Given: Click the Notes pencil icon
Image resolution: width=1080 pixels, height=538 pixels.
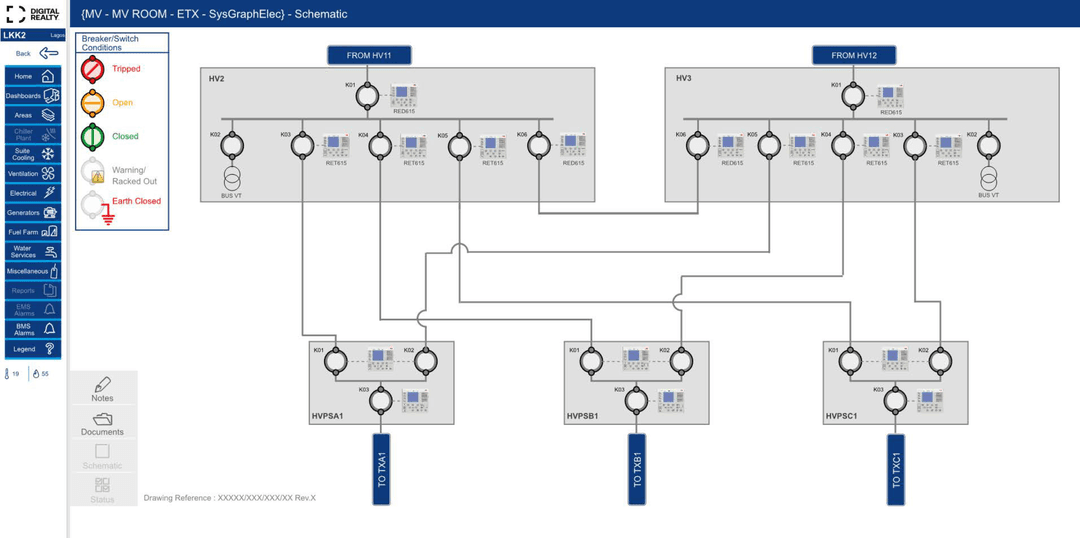Looking at the screenshot, I should [x=102, y=384].
